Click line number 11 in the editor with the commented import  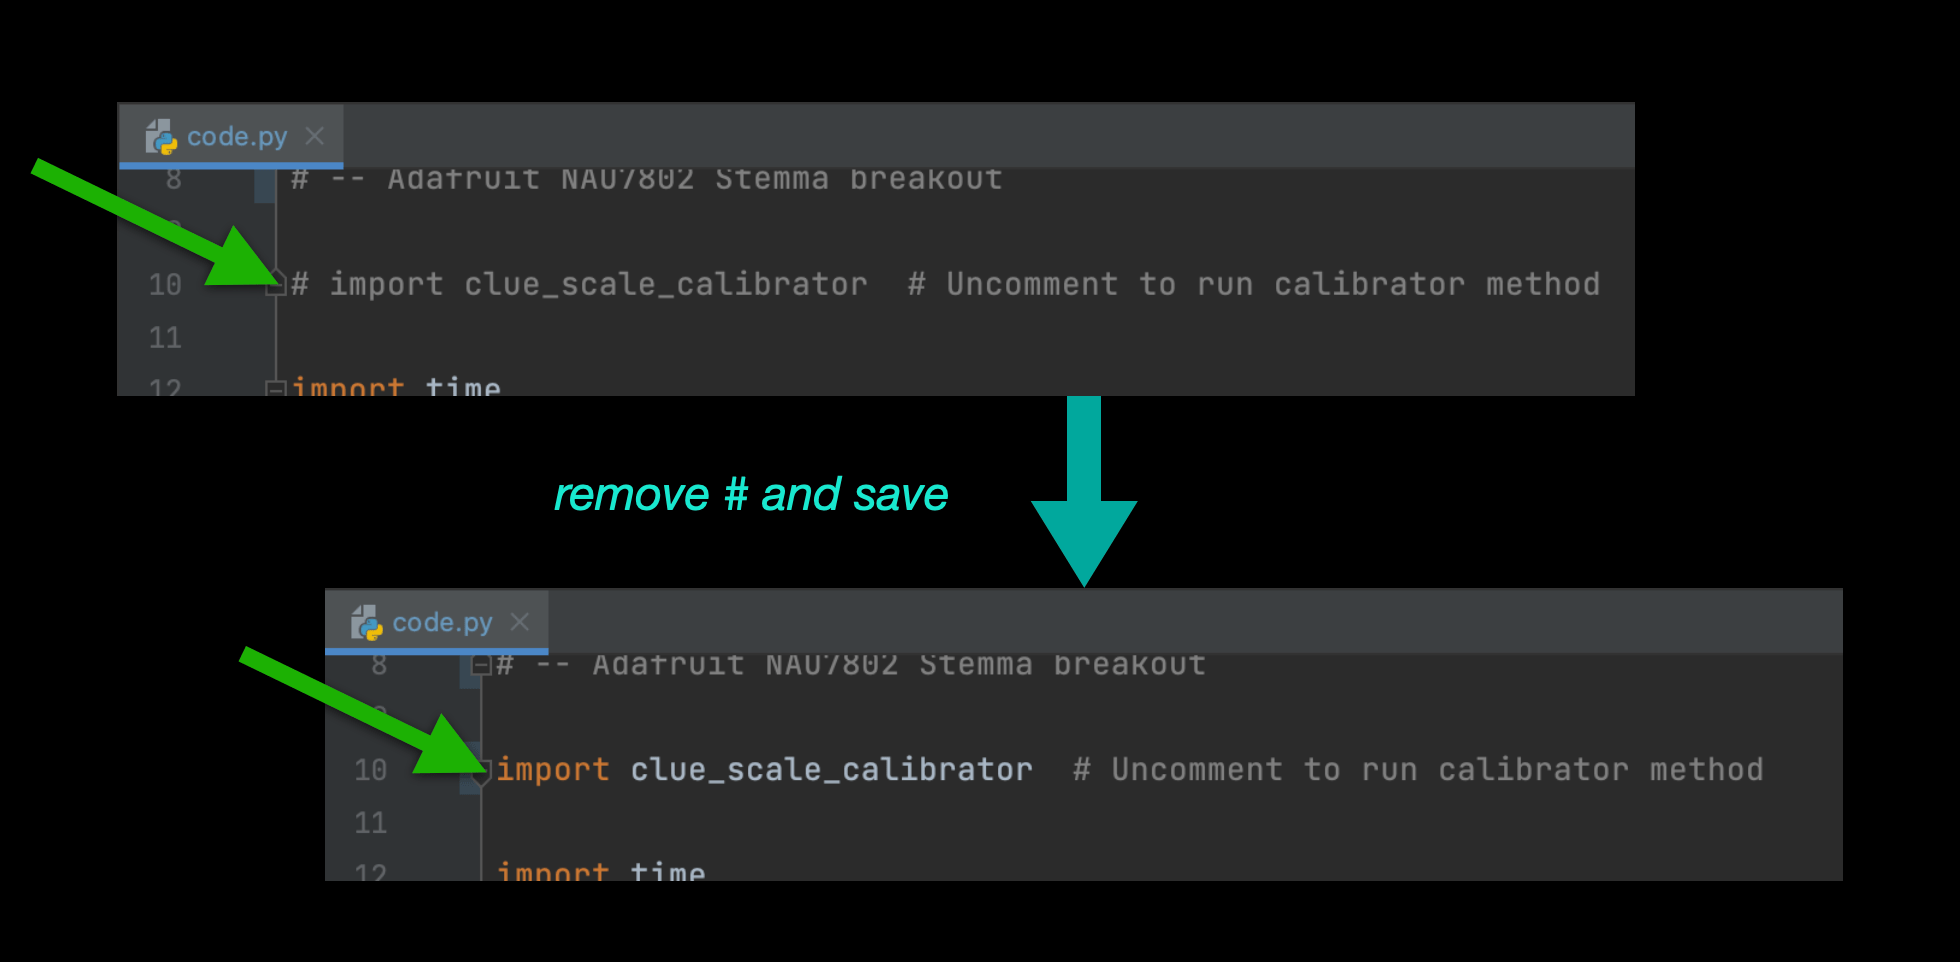pos(165,338)
